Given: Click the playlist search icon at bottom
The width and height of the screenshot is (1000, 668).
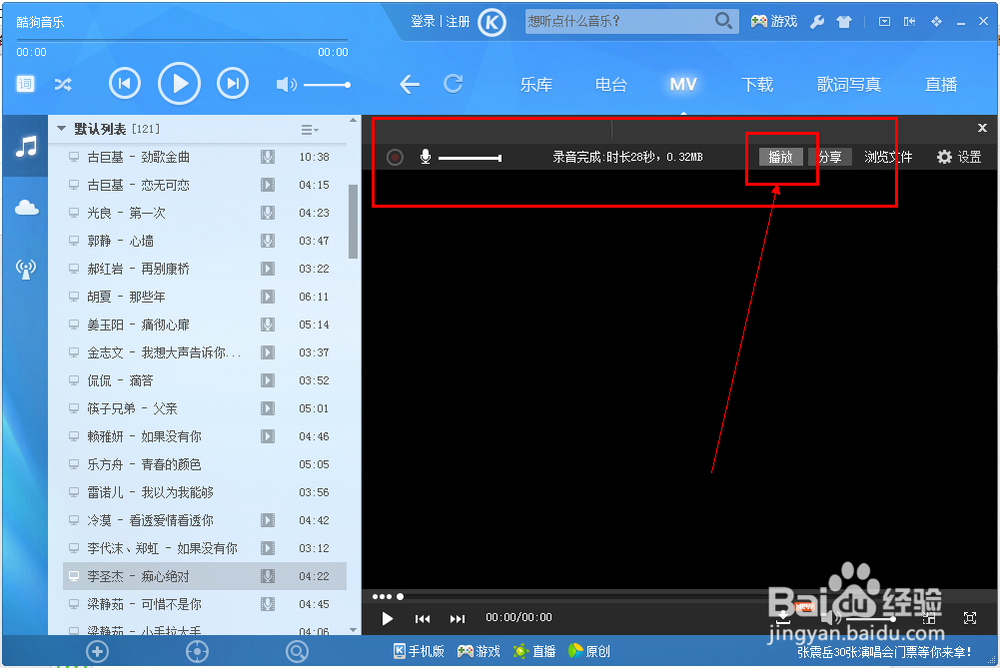Looking at the screenshot, I should (x=297, y=651).
